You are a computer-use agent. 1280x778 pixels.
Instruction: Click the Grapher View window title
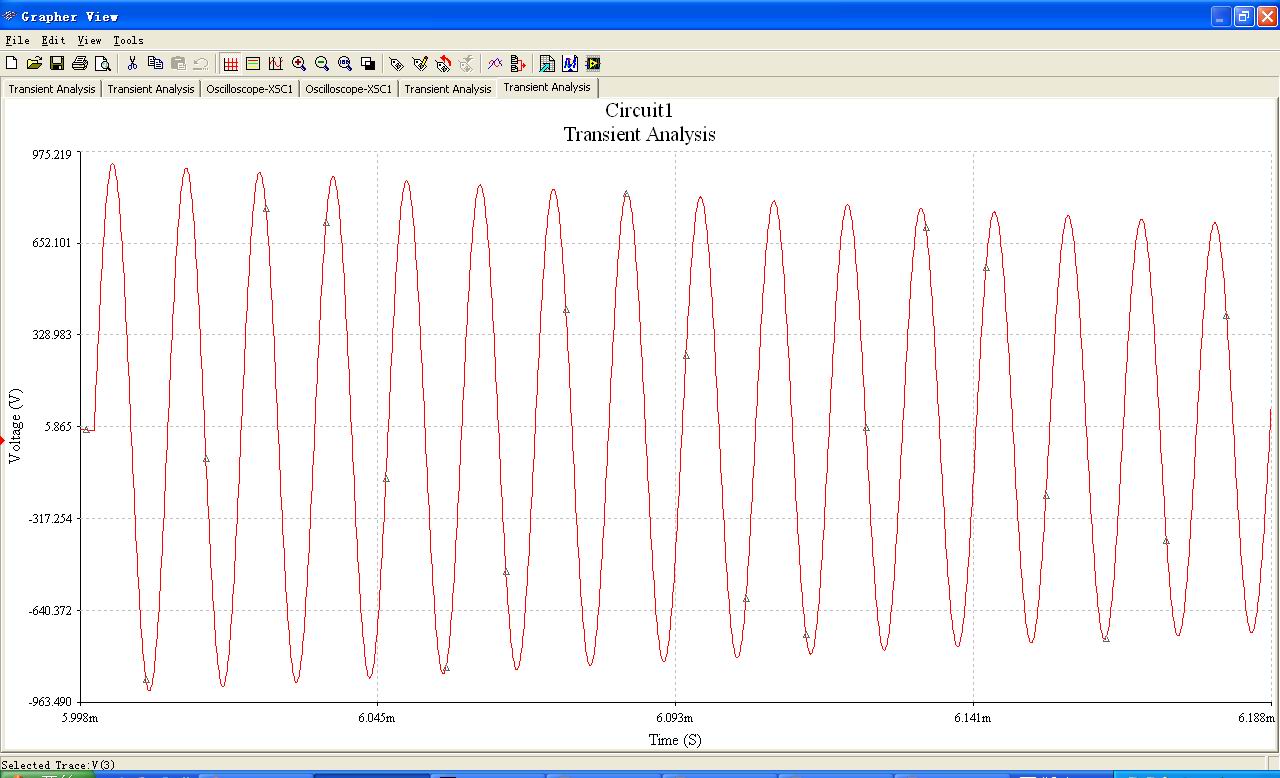coord(69,16)
